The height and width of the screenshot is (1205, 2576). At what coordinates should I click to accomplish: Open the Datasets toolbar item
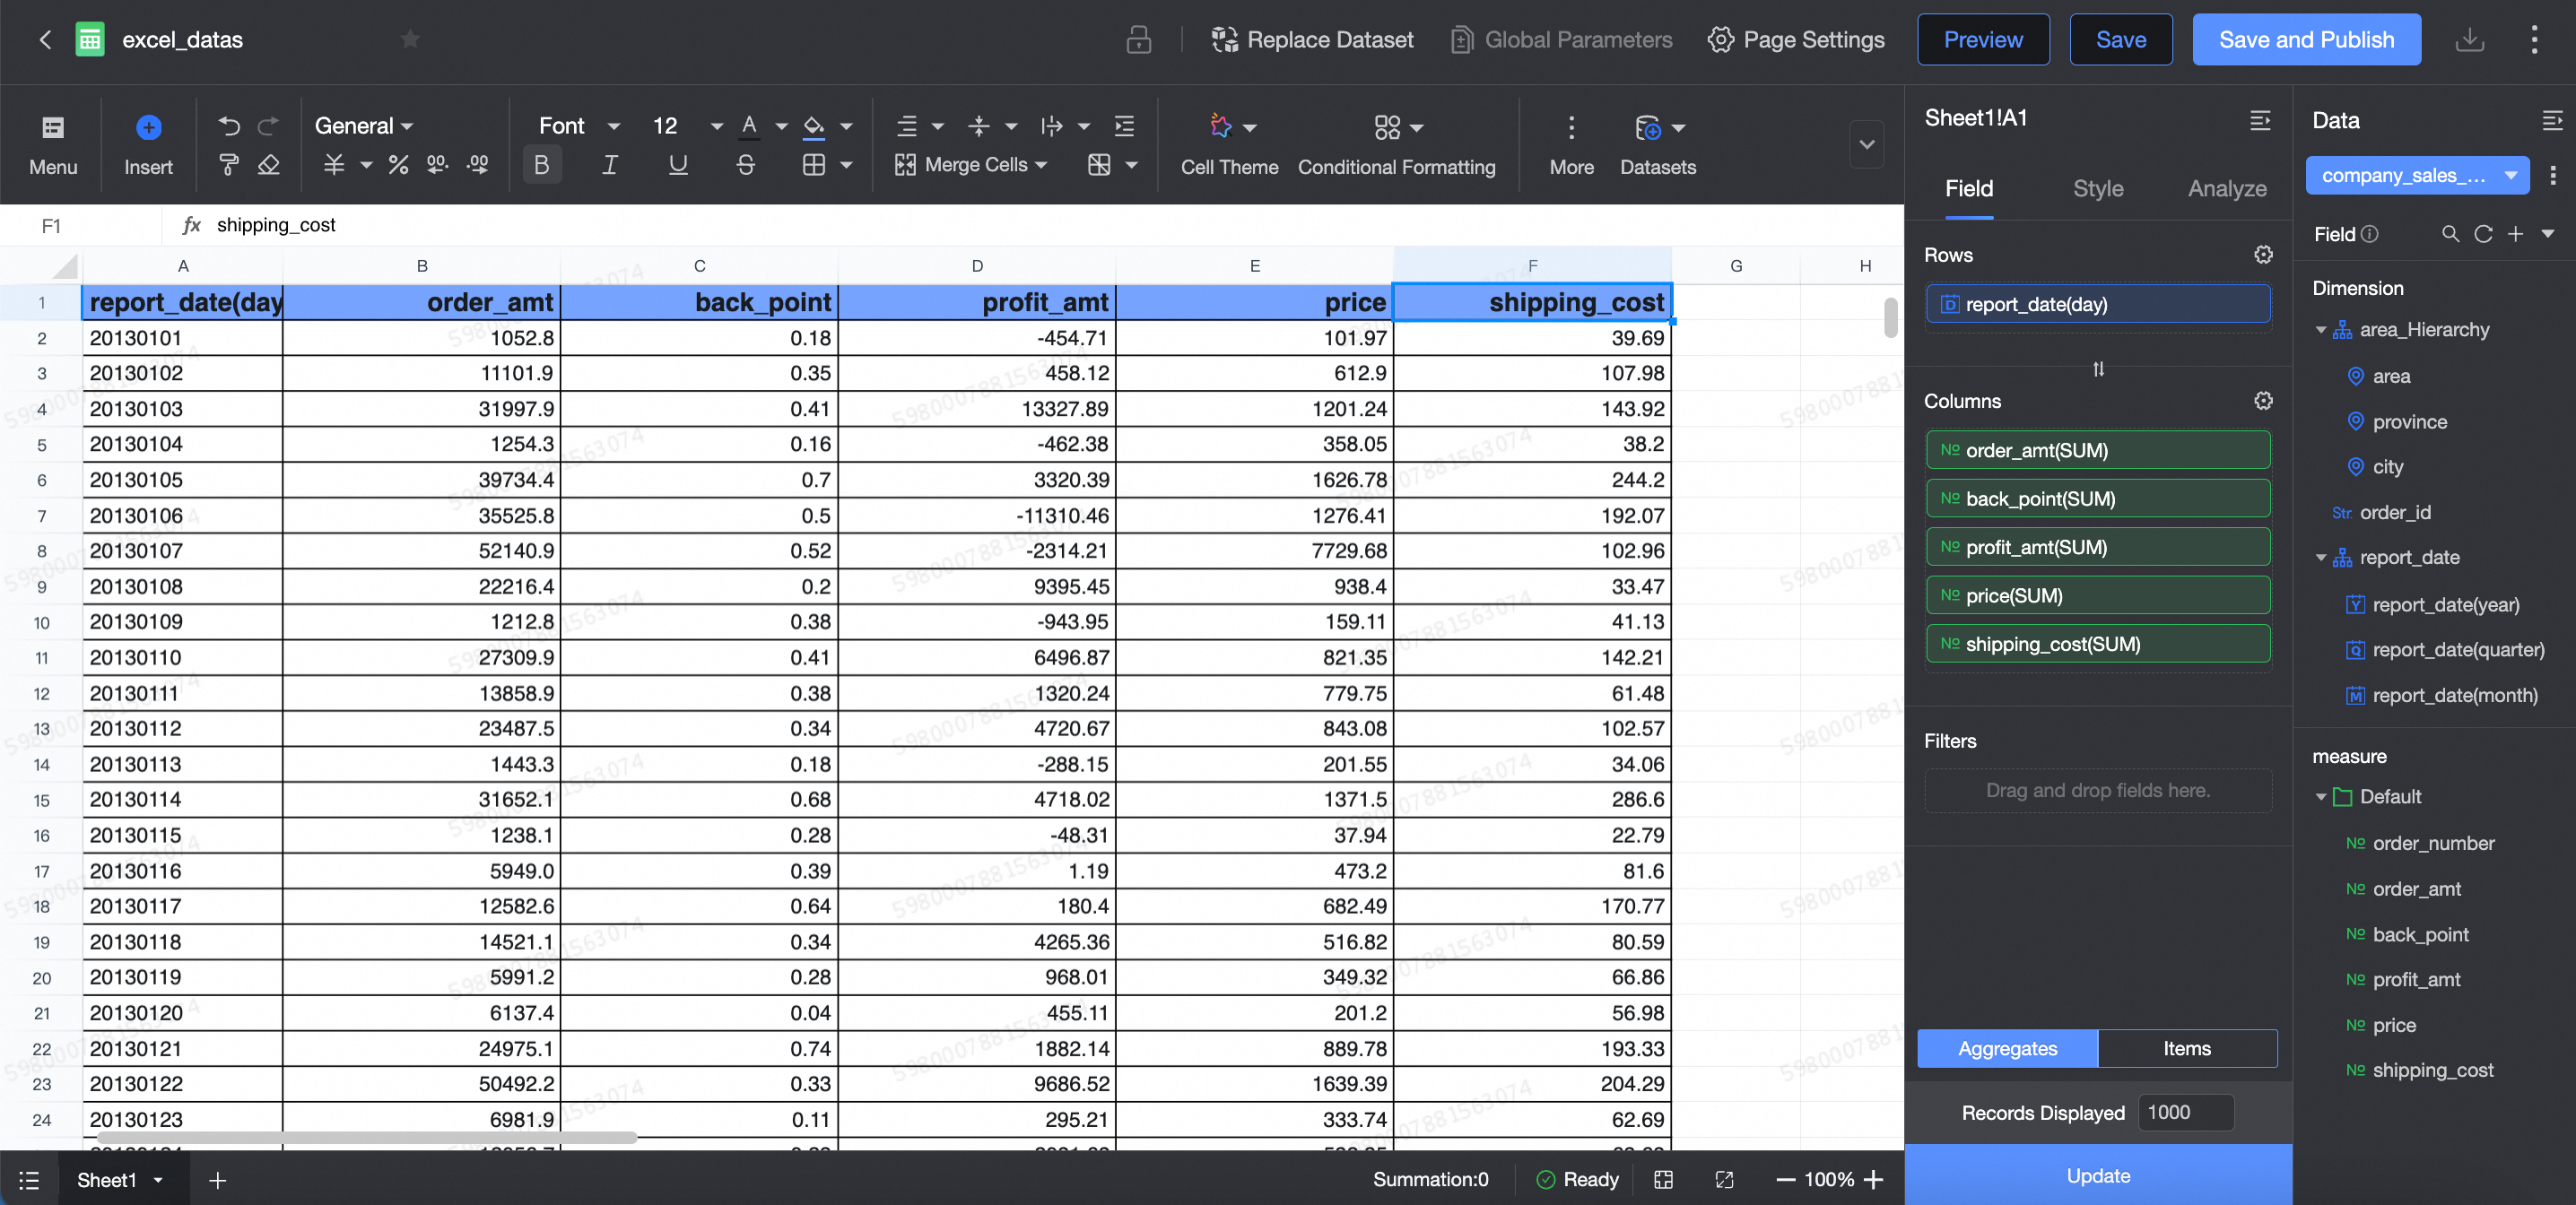tap(1657, 145)
